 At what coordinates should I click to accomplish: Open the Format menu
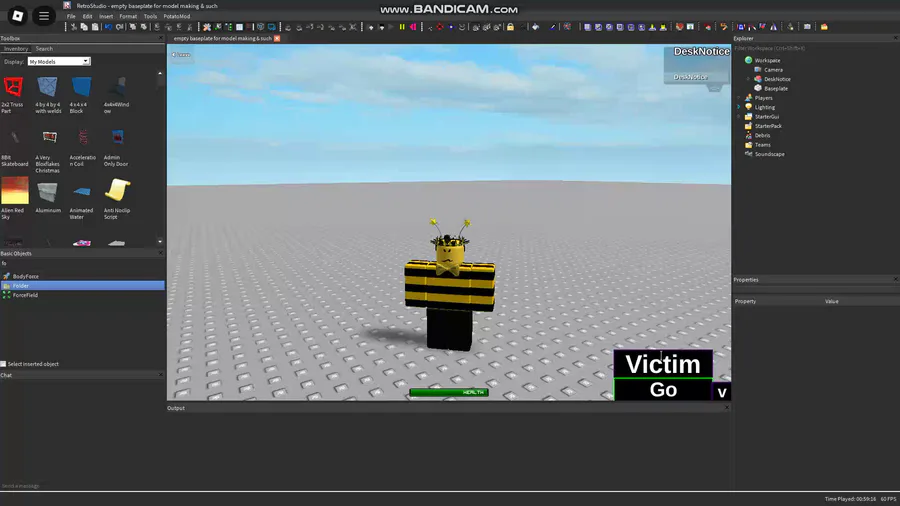coord(128,17)
